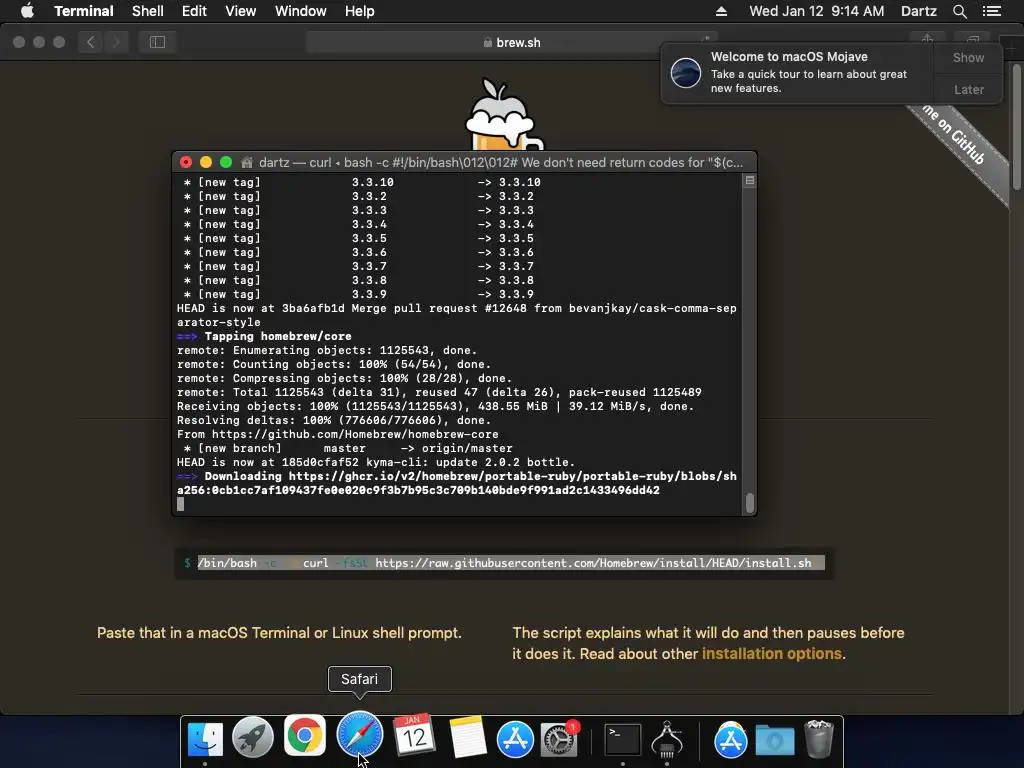This screenshot has height=768, width=1024.
Task: Open the Notes app in dock
Action: coord(467,737)
